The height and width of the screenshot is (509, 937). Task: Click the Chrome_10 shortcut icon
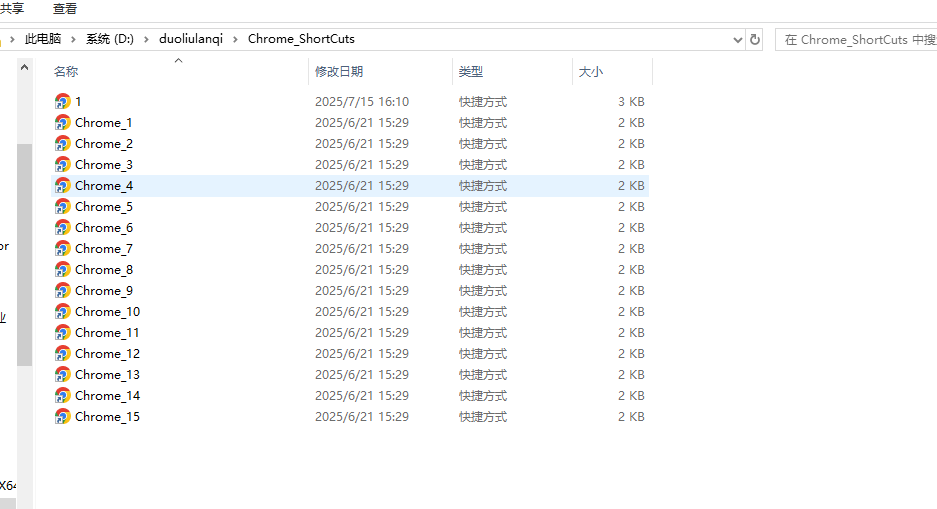[63, 312]
